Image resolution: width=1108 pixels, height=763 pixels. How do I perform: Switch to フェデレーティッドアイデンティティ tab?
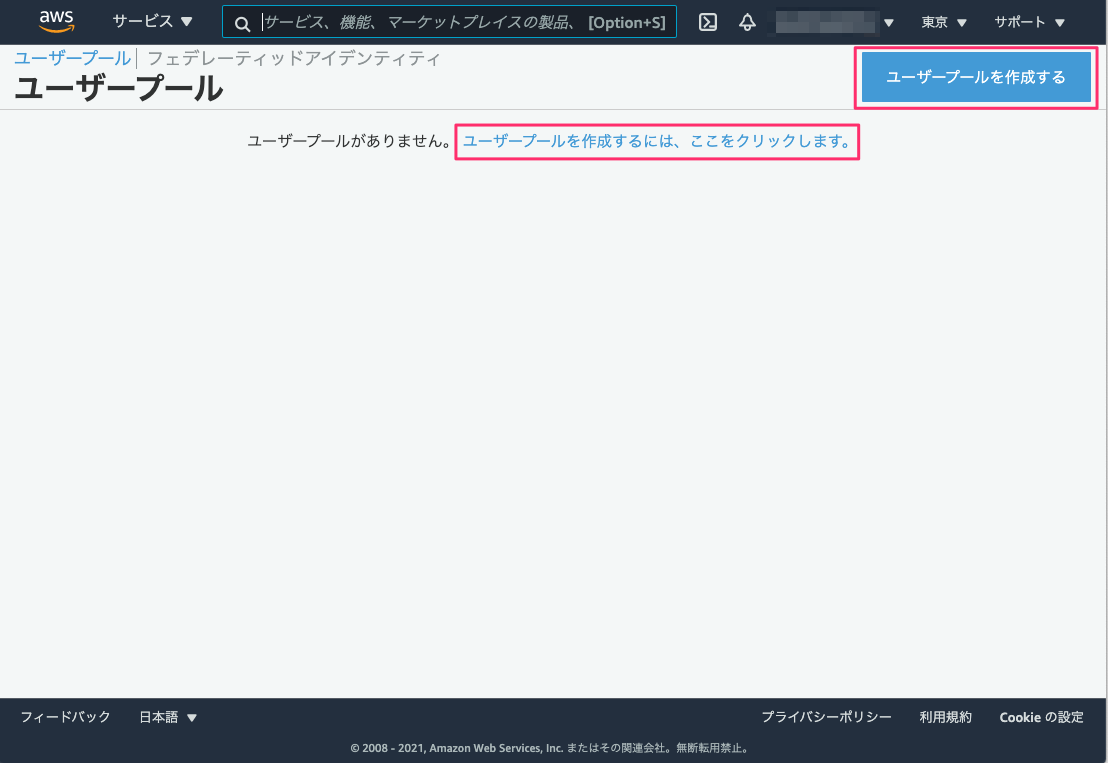click(x=293, y=58)
